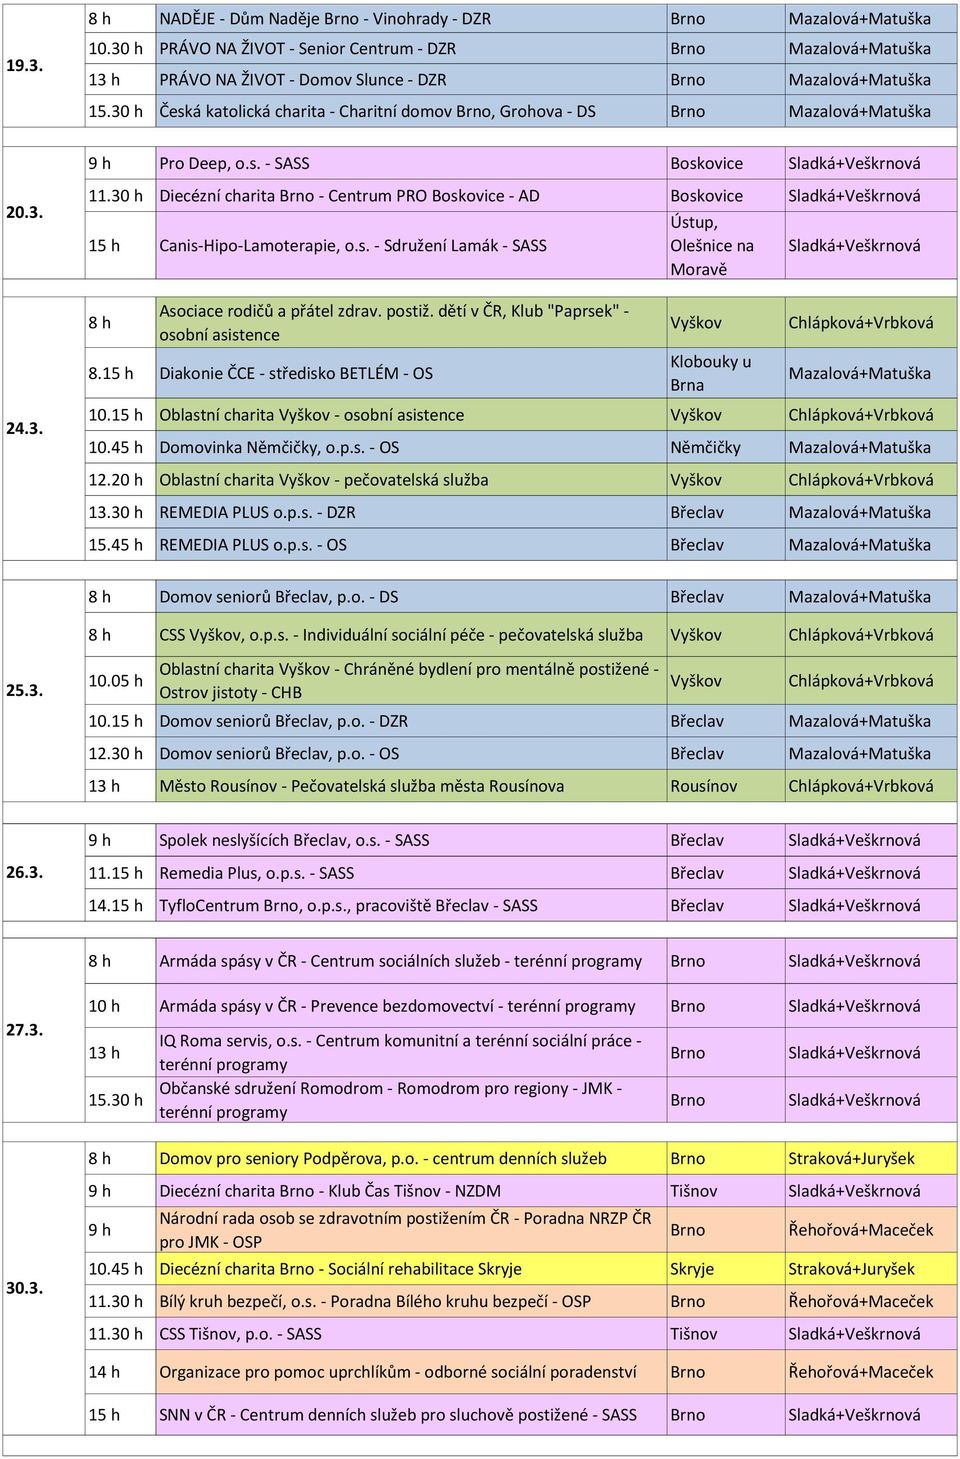Select the time cell 10.05 h
The height and width of the screenshot is (1459, 960).
(x=116, y=681)
